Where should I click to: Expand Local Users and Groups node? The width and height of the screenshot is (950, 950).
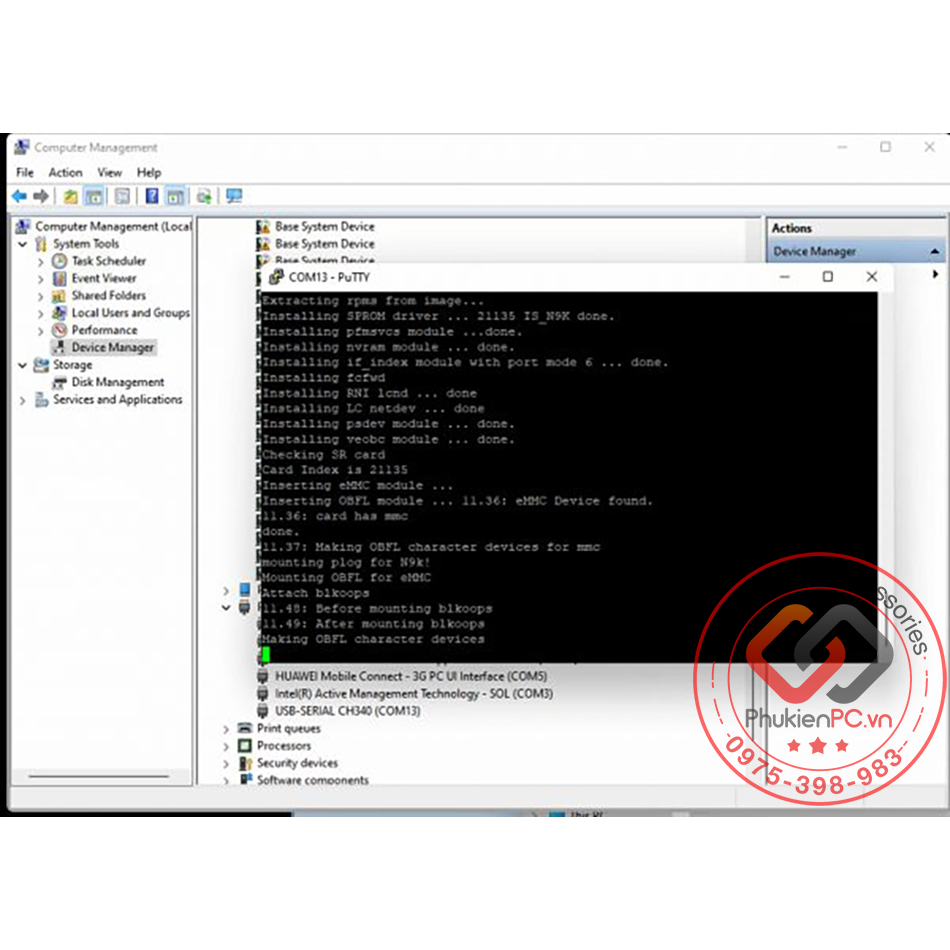click(x=41, y=314)
